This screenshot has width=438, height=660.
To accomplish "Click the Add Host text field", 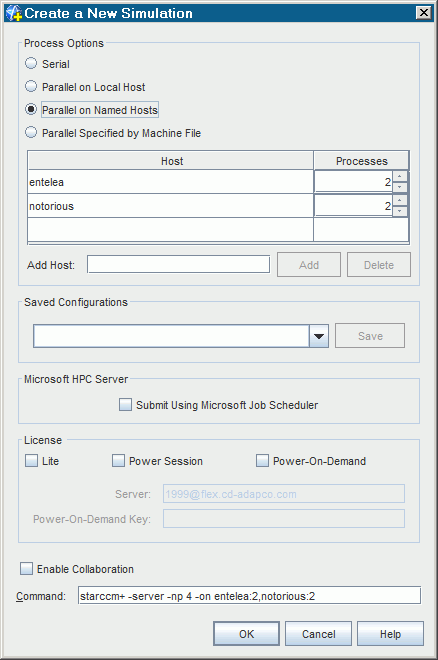I will 178,264.
